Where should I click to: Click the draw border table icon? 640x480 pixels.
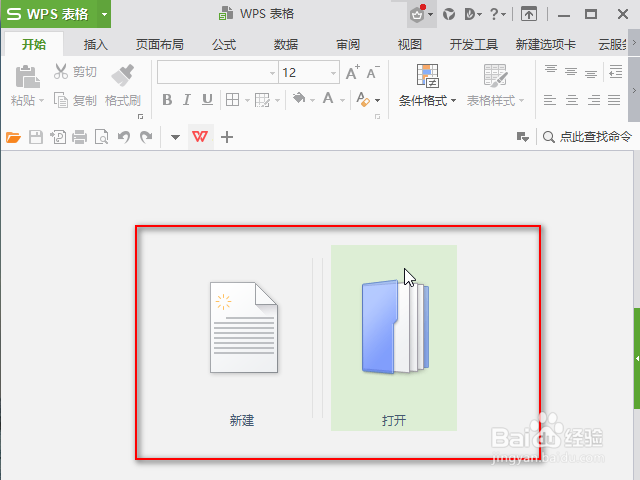coord(262,100)
